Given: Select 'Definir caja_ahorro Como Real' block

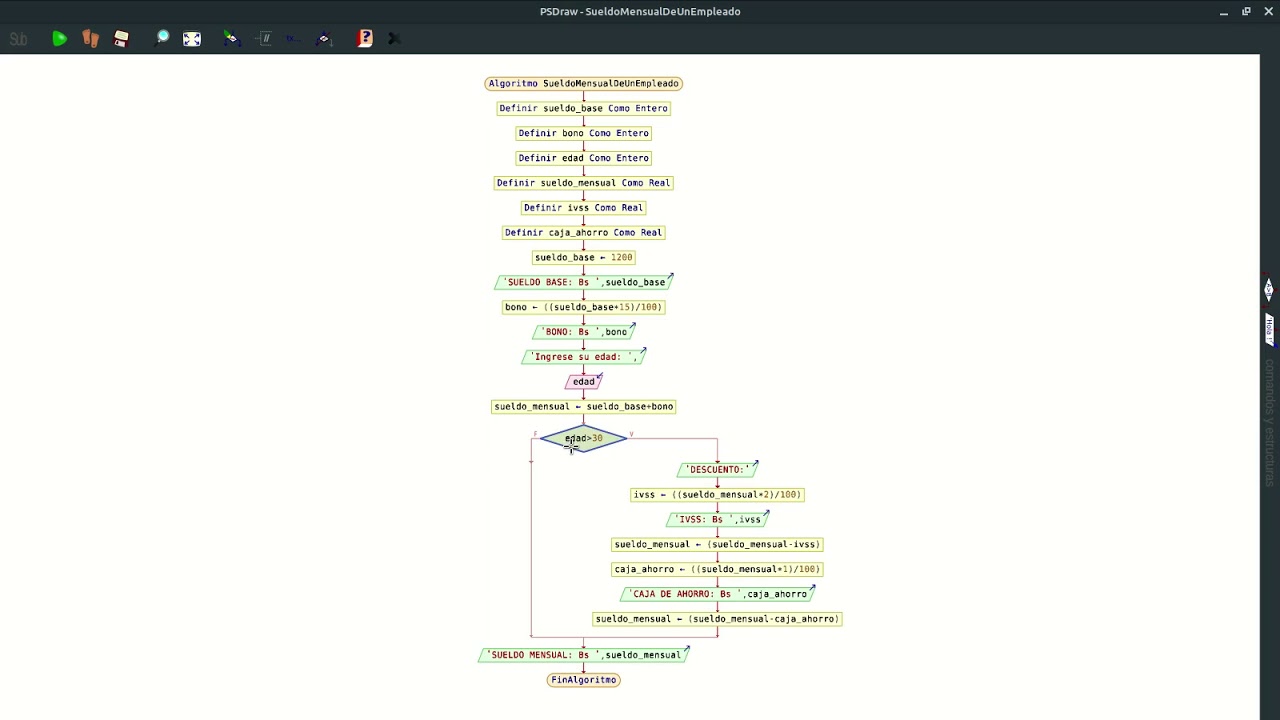Looking at the screenshot, I should (x=584, y=232).
